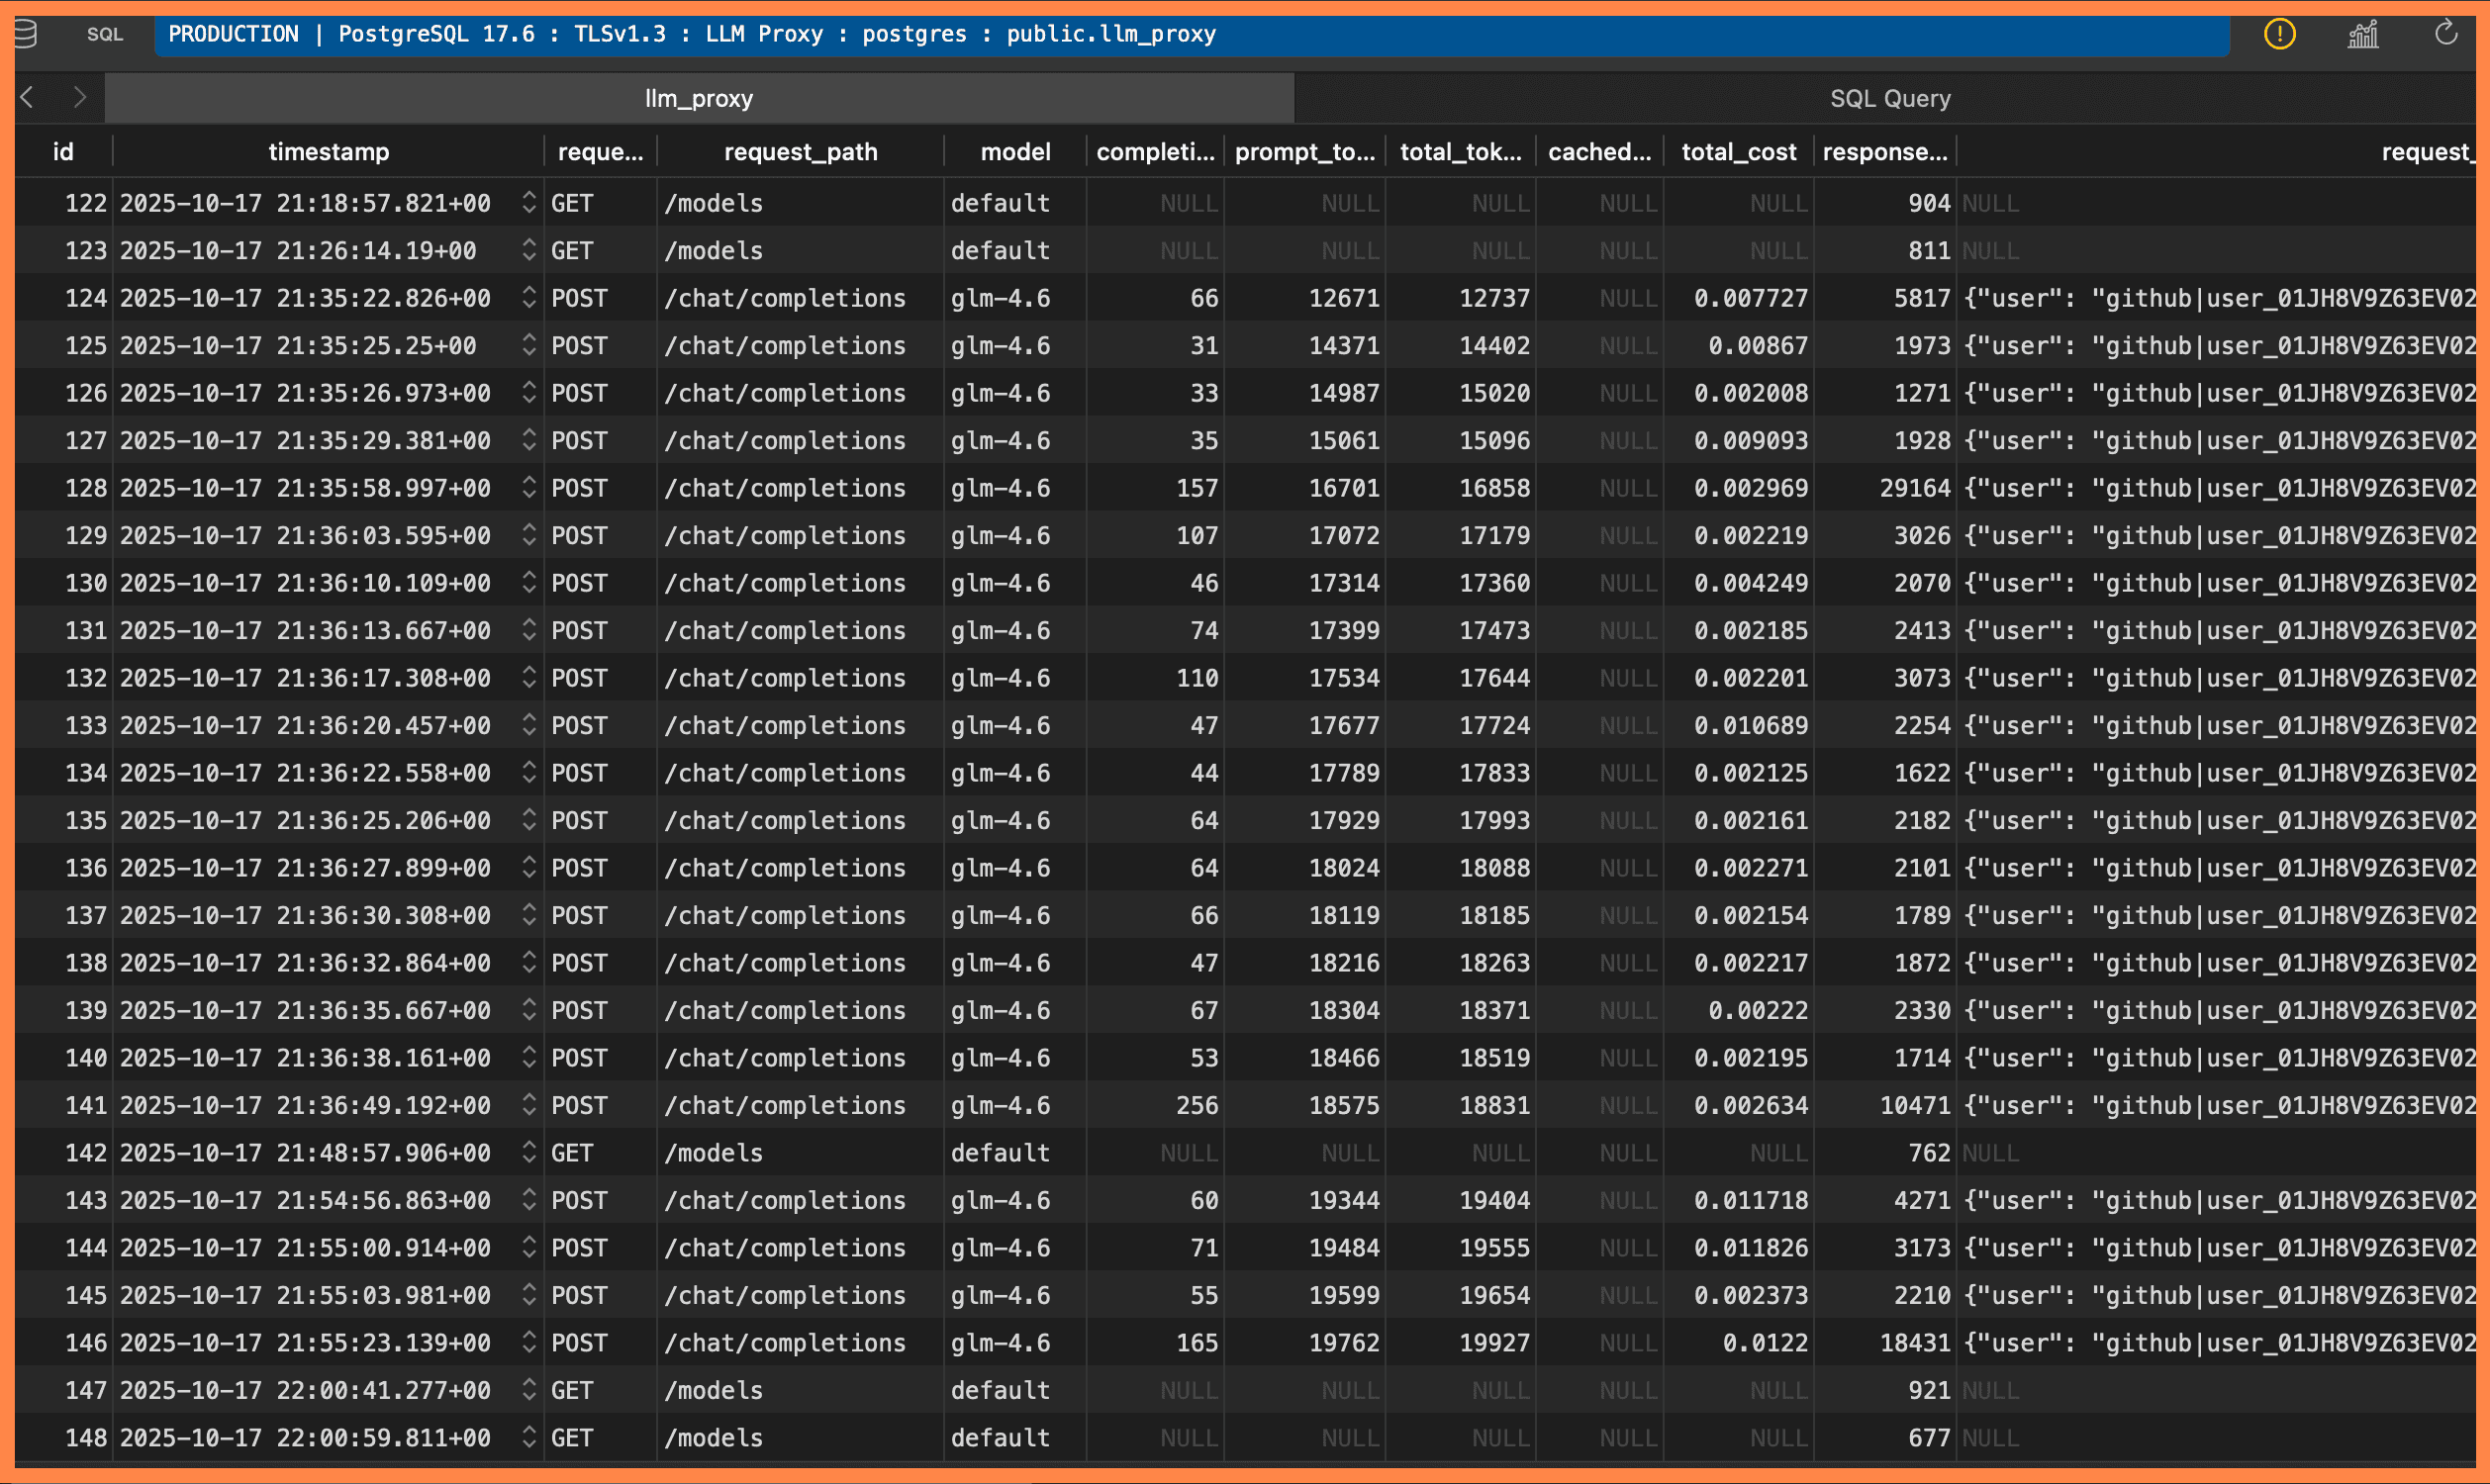The image size is (2490, 1484).
Task: Open the statistics chart view
Action: [2362, 33]
